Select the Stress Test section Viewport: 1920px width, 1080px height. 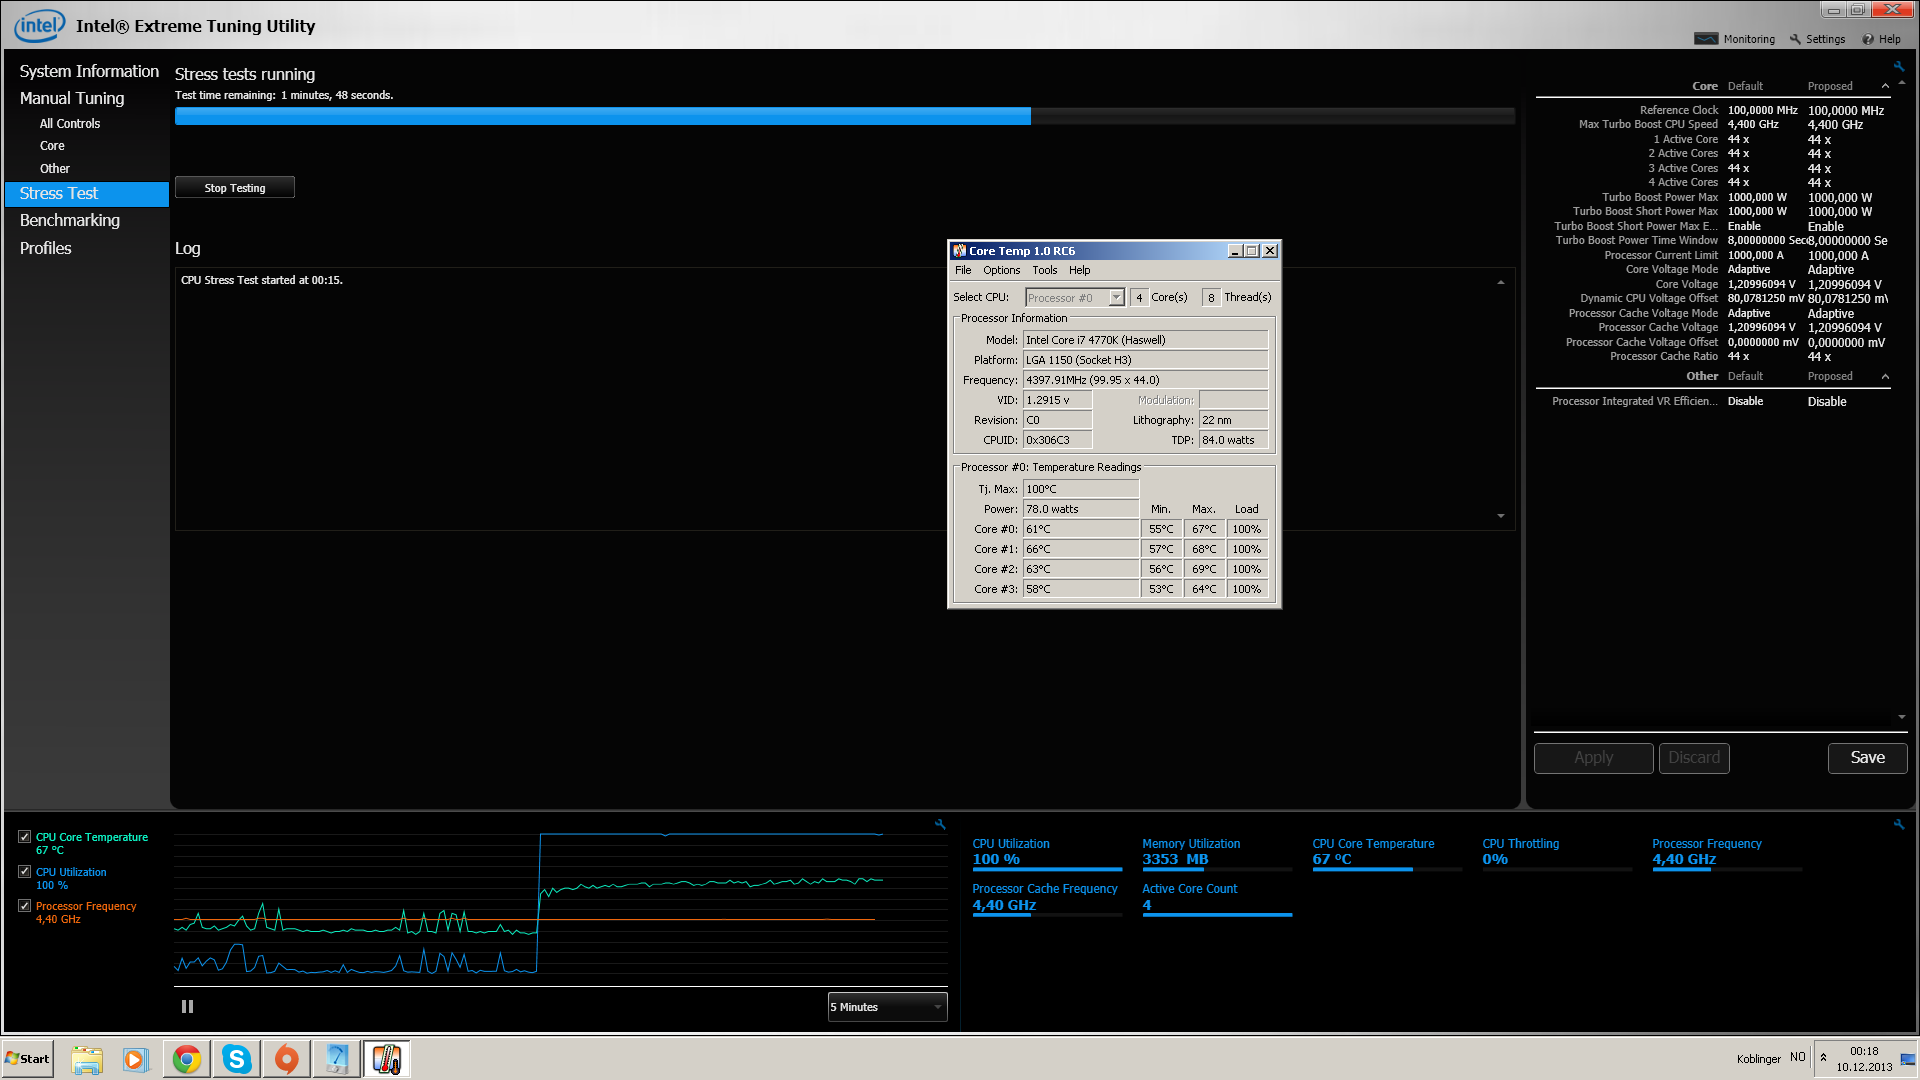coord(87,194)
